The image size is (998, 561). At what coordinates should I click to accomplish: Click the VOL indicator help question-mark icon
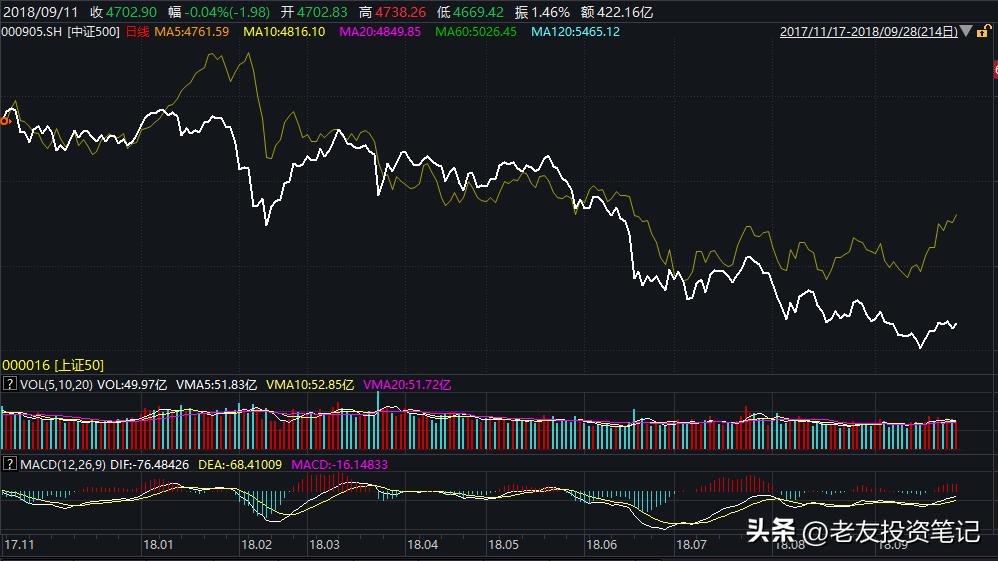click(x=9, y=383)
